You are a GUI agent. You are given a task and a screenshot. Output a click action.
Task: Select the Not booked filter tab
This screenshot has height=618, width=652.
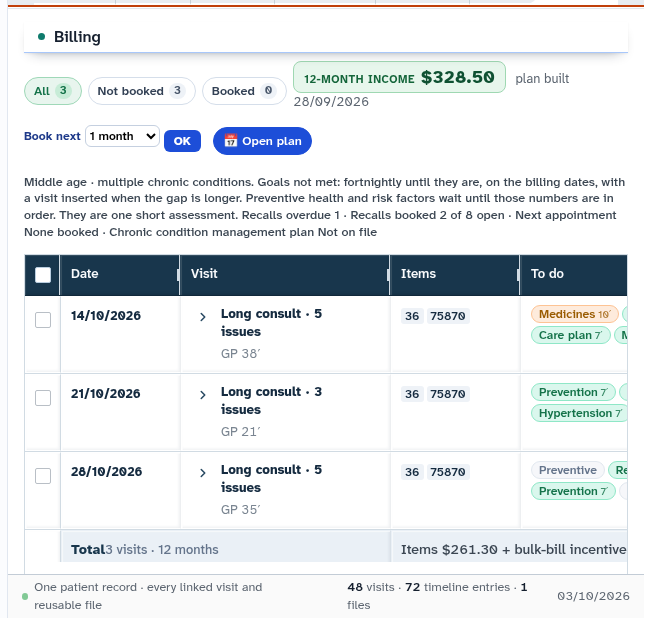coord(141,91)
